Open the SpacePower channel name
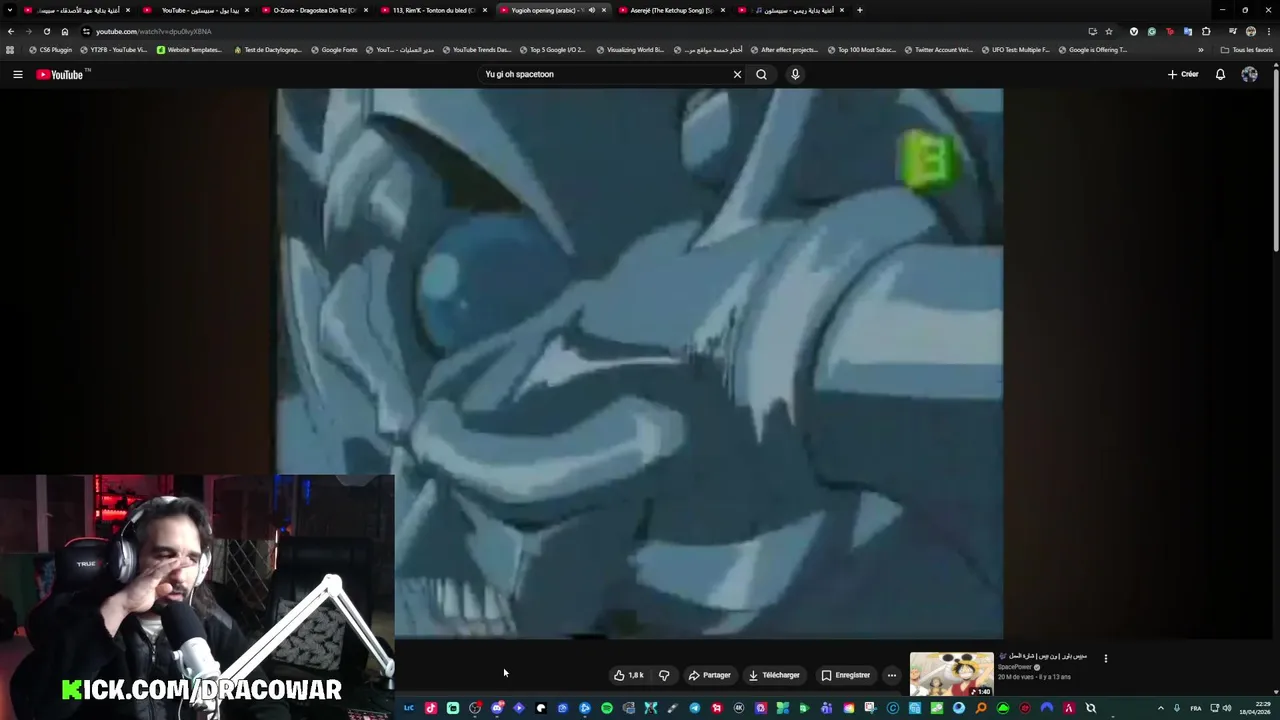The image size is (1280, 720). 1015,667
